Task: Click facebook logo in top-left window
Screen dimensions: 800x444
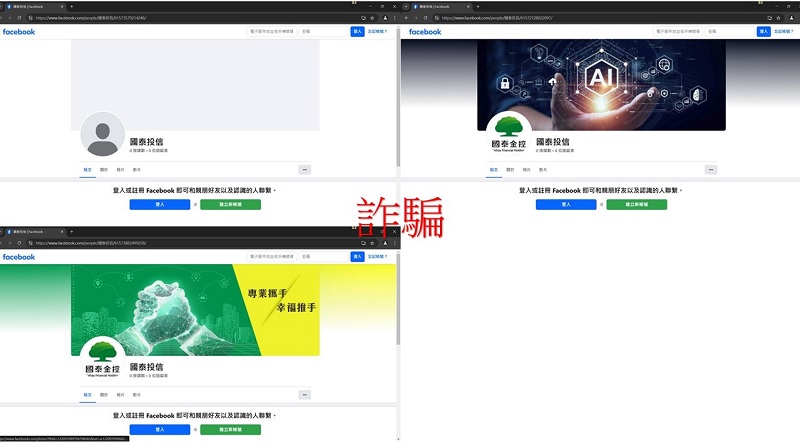Action: click(x=19, y=32)
